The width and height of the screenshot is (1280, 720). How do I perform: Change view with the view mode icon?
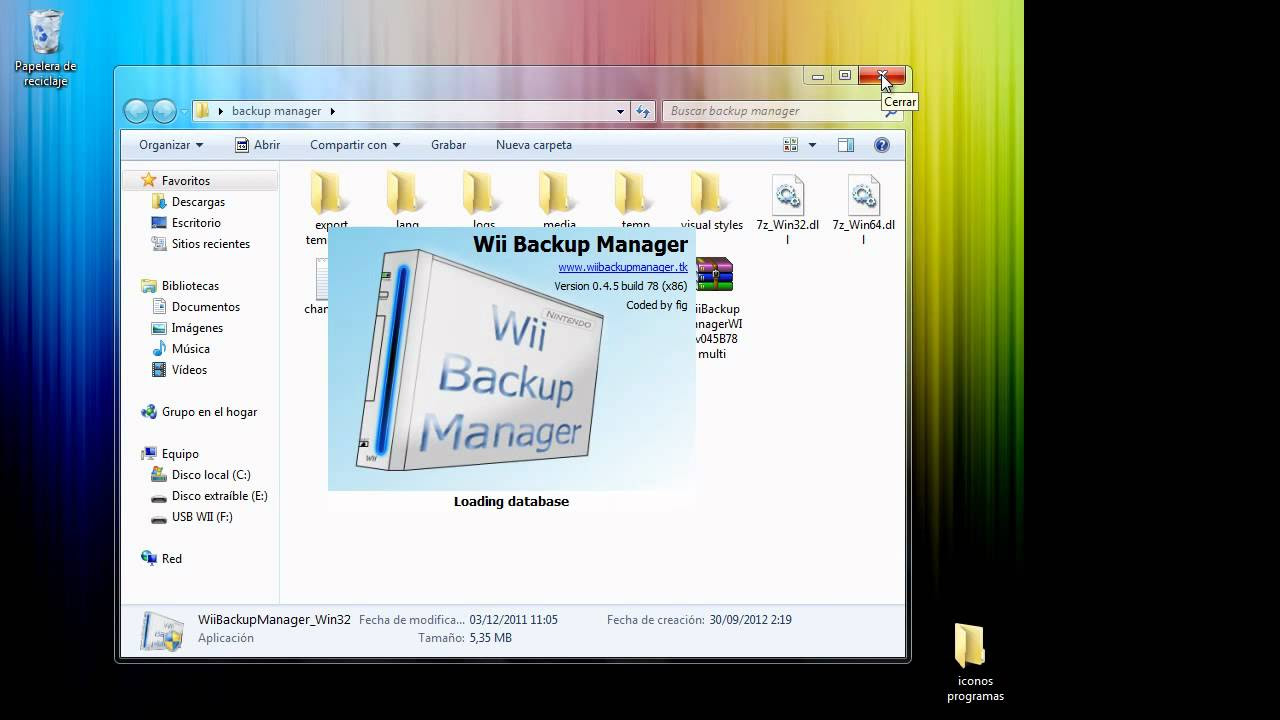pos(791,145)
